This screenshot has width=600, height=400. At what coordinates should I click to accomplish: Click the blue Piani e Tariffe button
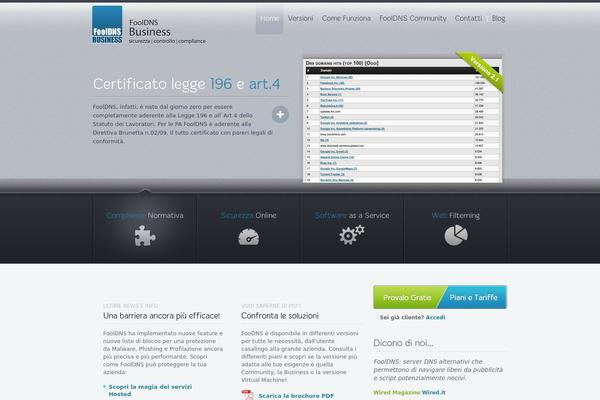tap(474, 297)
